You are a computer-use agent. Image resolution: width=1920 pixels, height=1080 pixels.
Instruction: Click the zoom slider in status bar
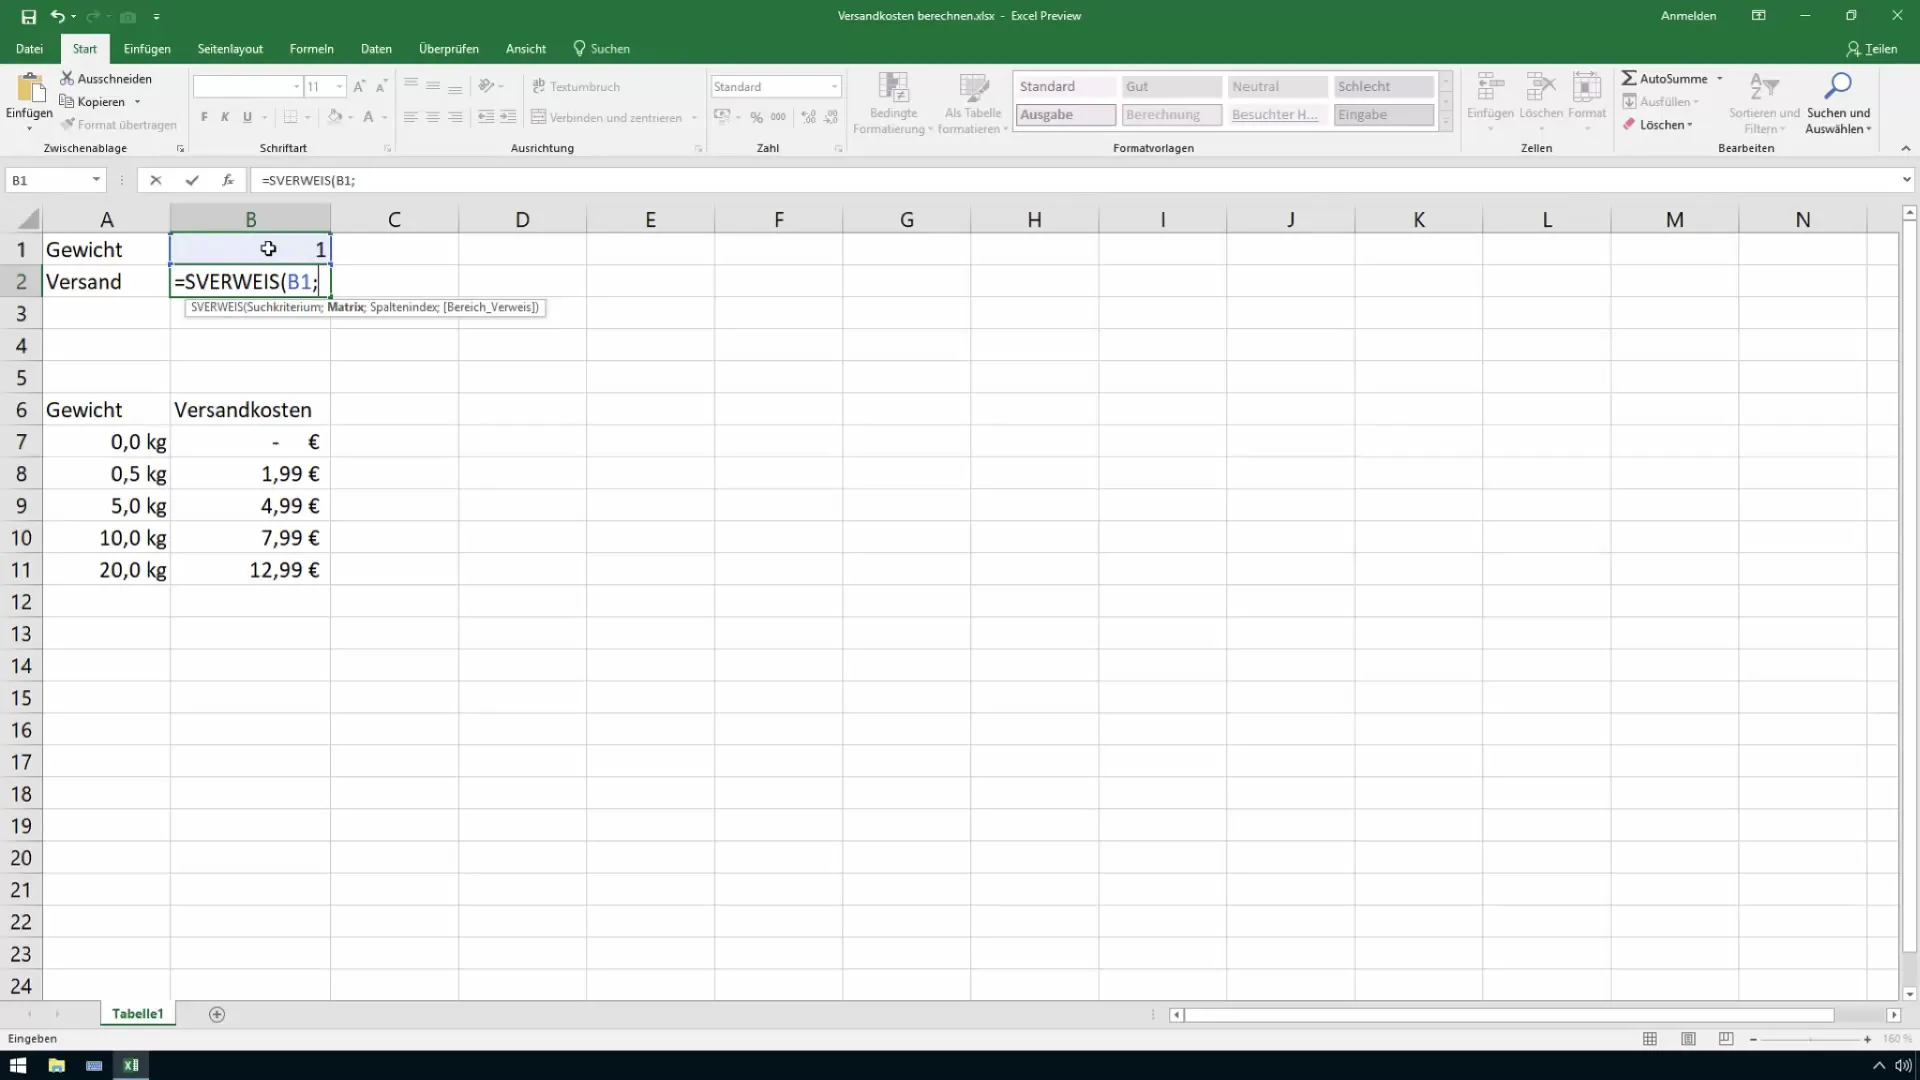click(x=1810, y=1040)
